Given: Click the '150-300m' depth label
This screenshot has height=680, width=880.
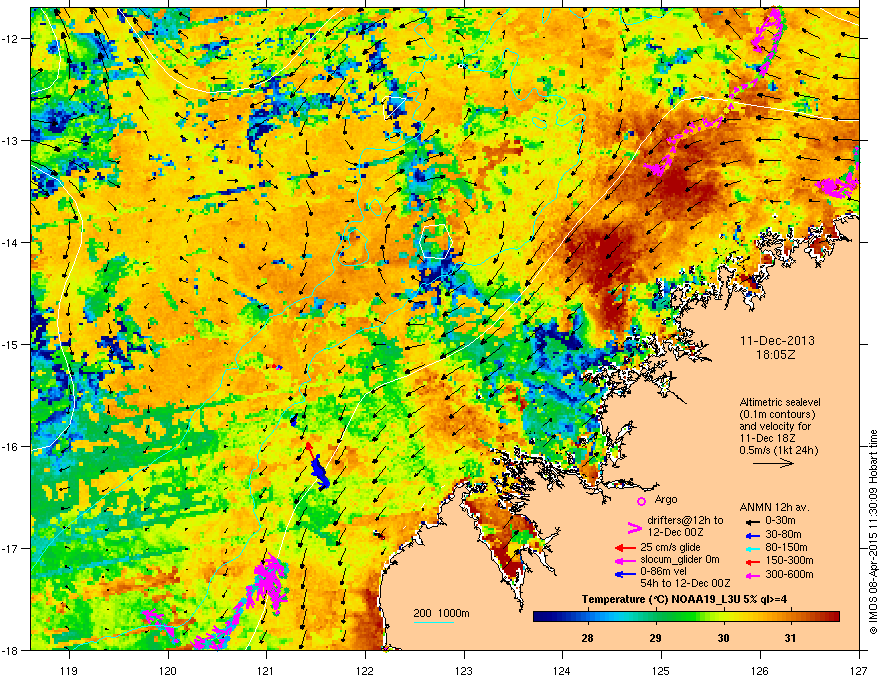Looking at the screenshot, I should (789, 560).
